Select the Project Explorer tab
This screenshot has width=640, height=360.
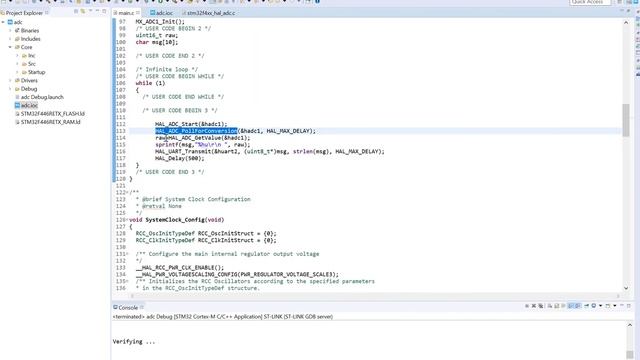(24, 13)
